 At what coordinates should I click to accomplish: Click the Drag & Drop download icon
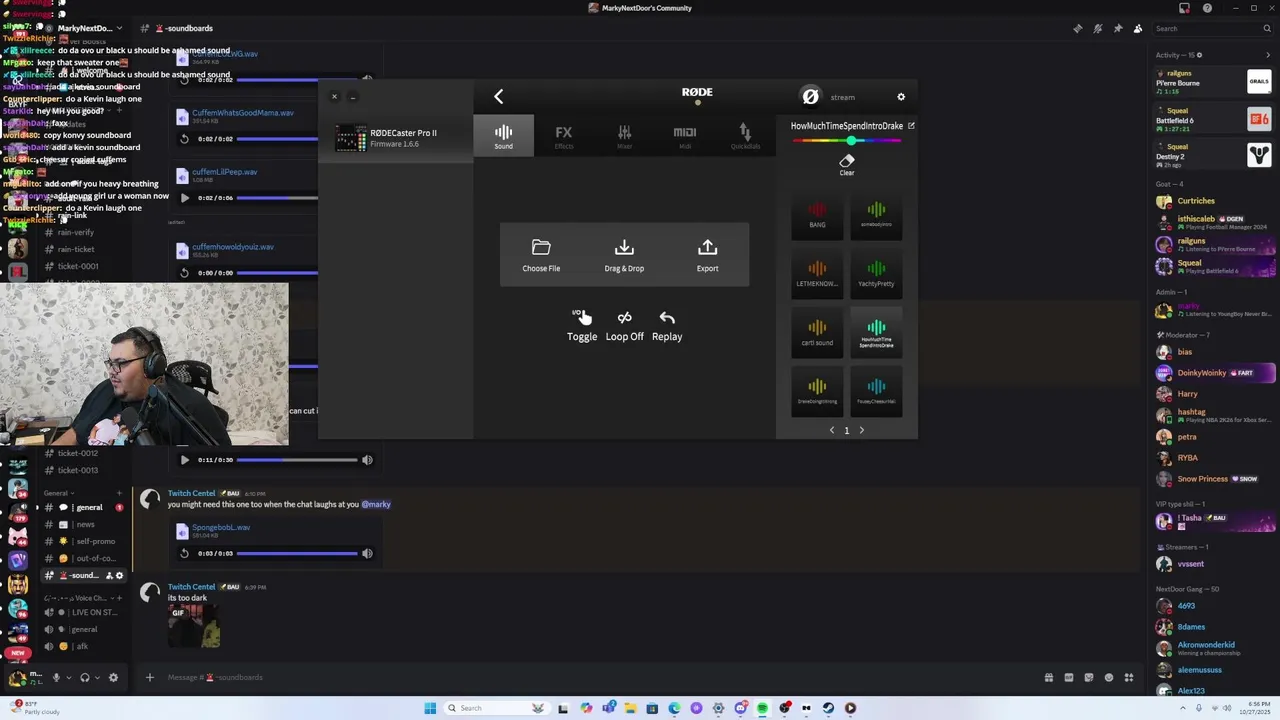pos(624,247)
